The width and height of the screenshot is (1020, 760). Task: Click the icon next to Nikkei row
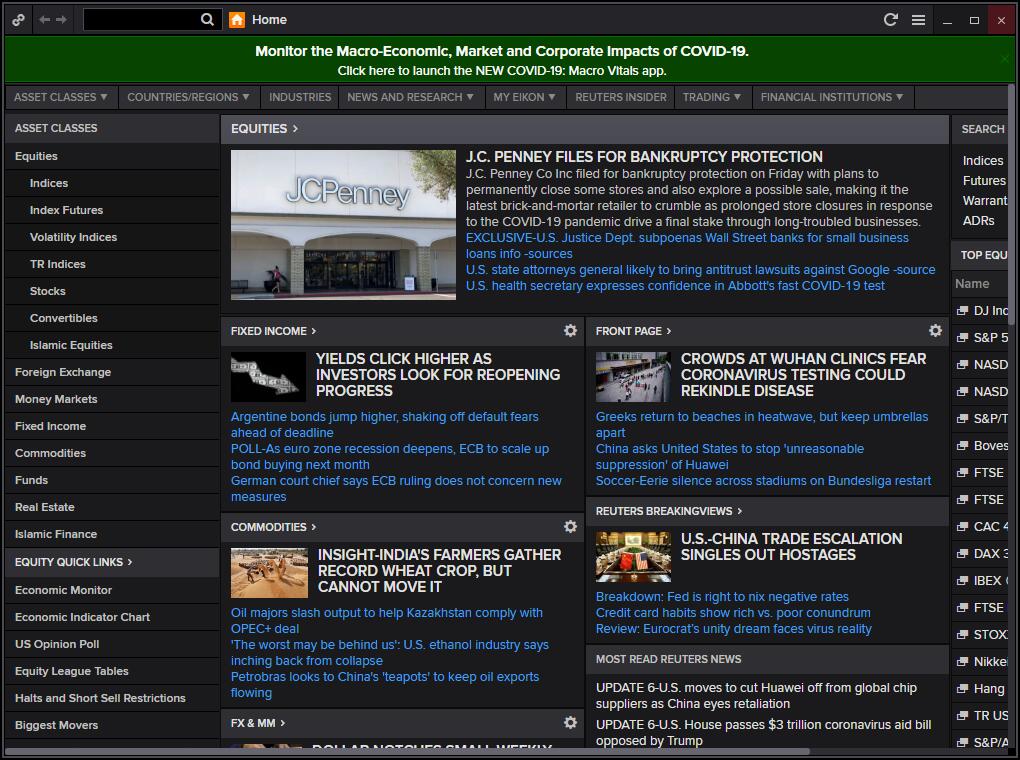962,662
